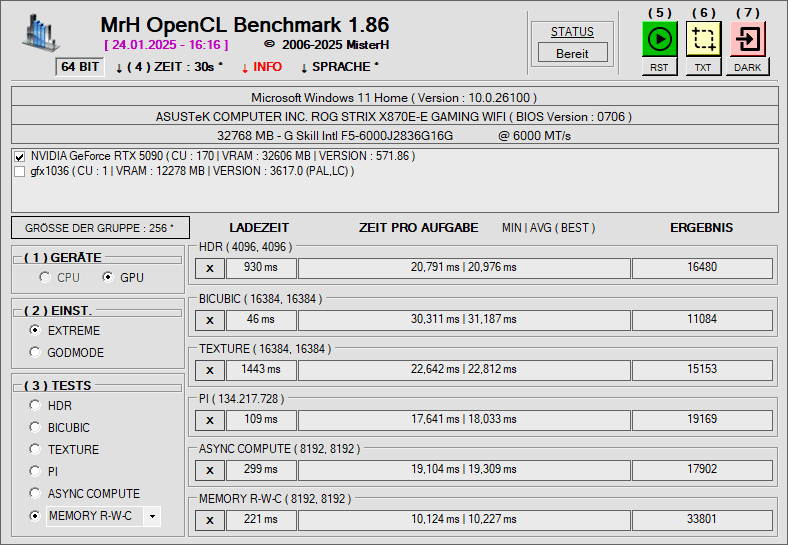Toggle the 64 BIT button

[80, 67]
